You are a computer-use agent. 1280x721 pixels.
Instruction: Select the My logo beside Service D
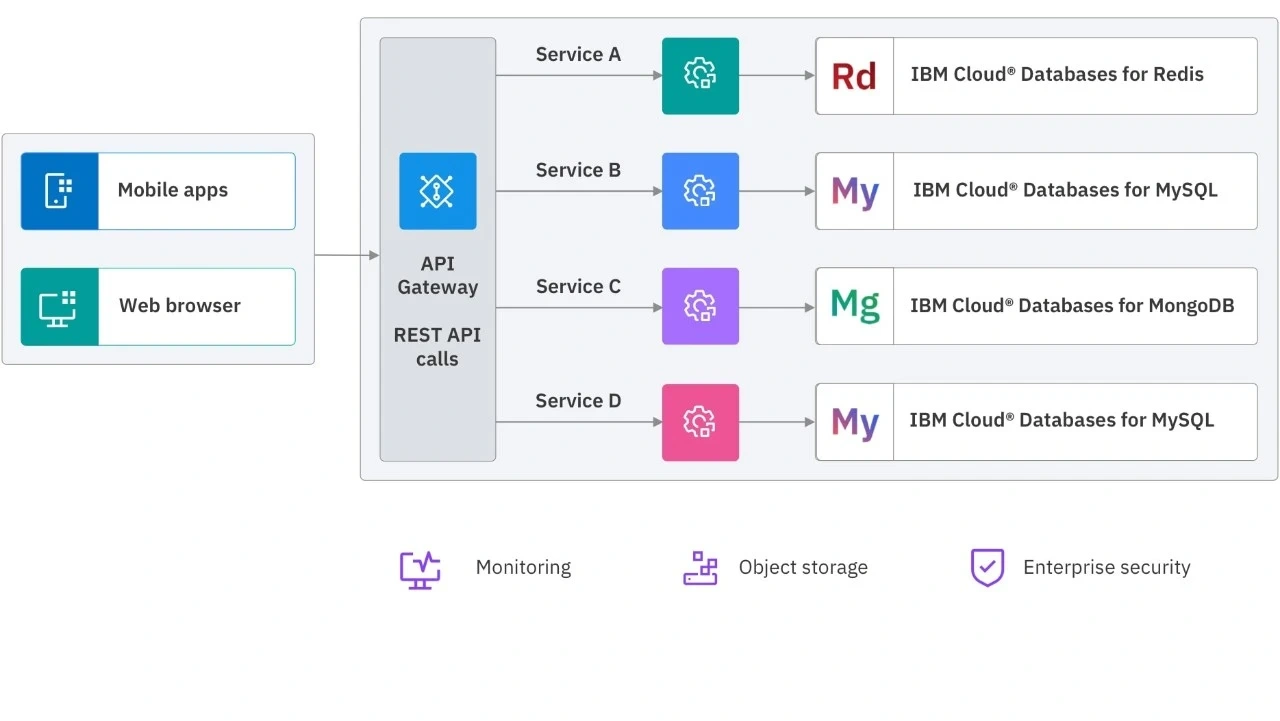pyautogui.click(x=855, y=422)
